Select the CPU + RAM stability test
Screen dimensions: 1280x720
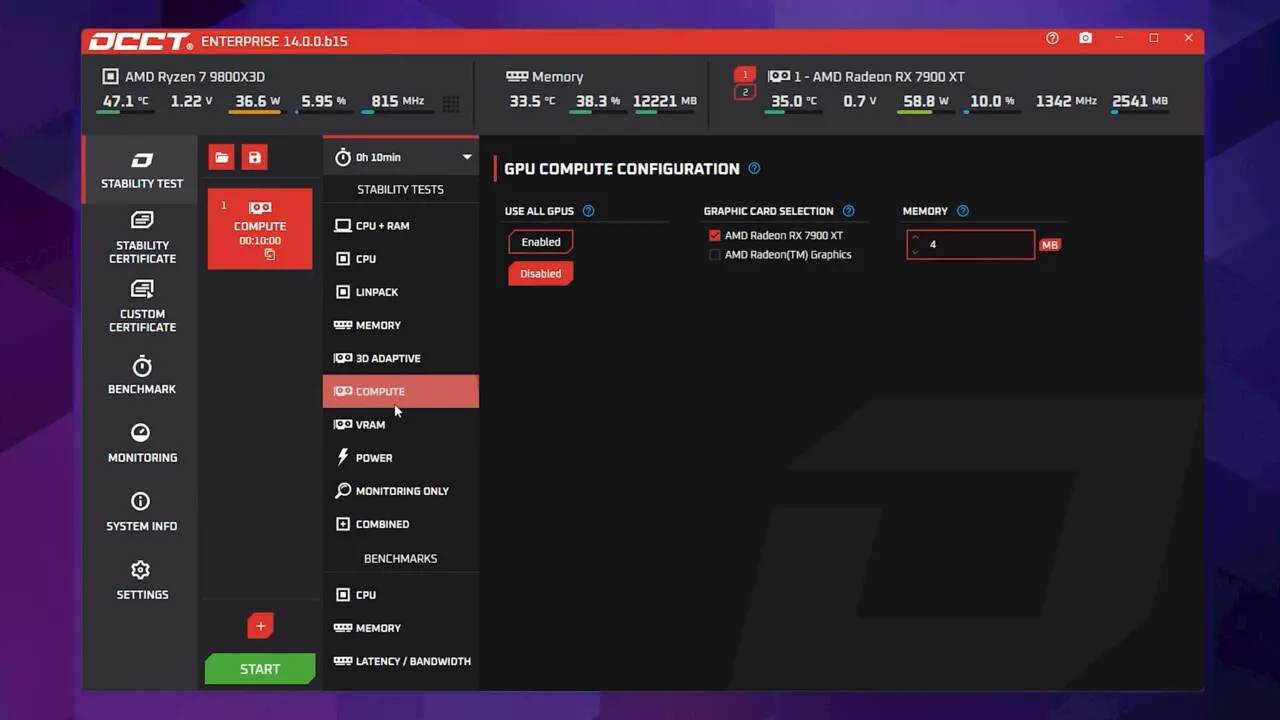tap(401, 226)
